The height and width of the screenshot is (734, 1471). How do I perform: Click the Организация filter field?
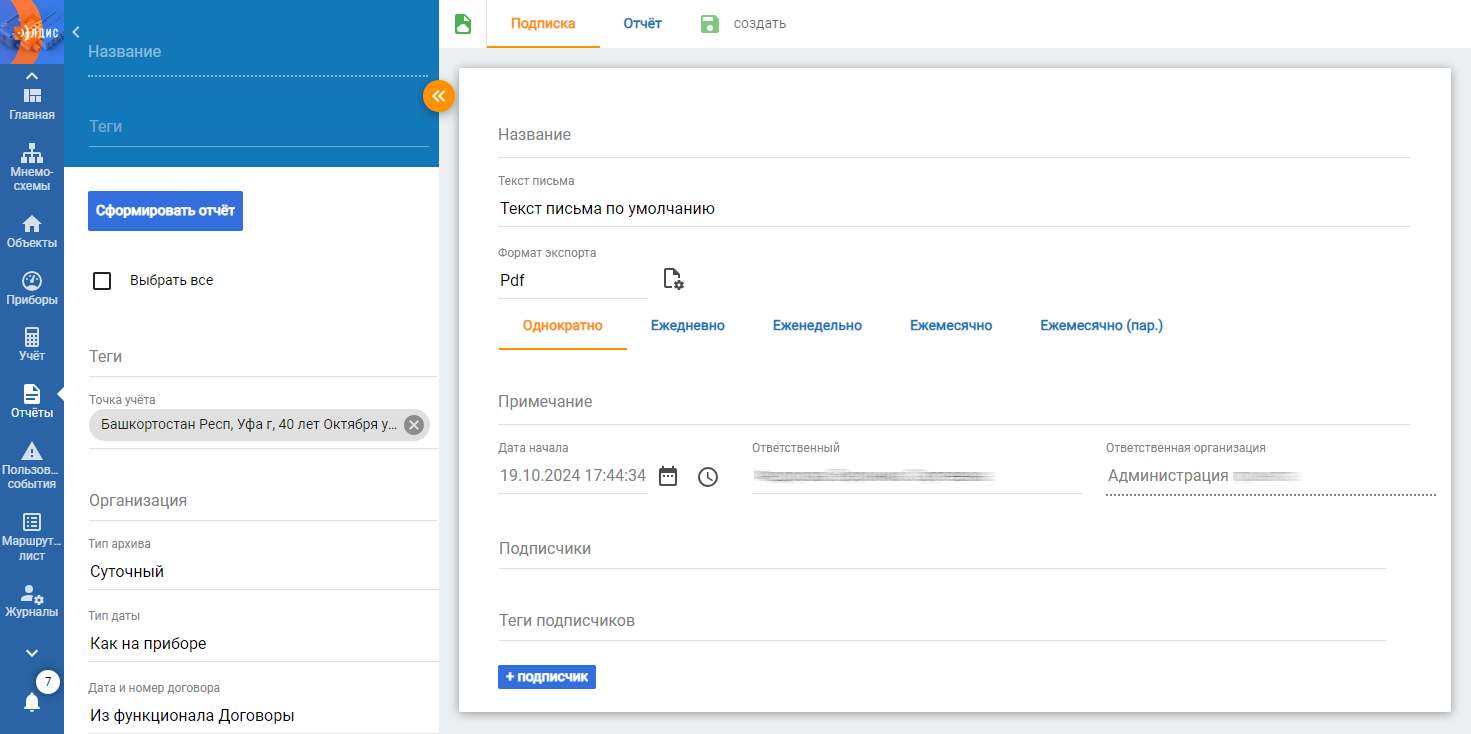[263, 501]
